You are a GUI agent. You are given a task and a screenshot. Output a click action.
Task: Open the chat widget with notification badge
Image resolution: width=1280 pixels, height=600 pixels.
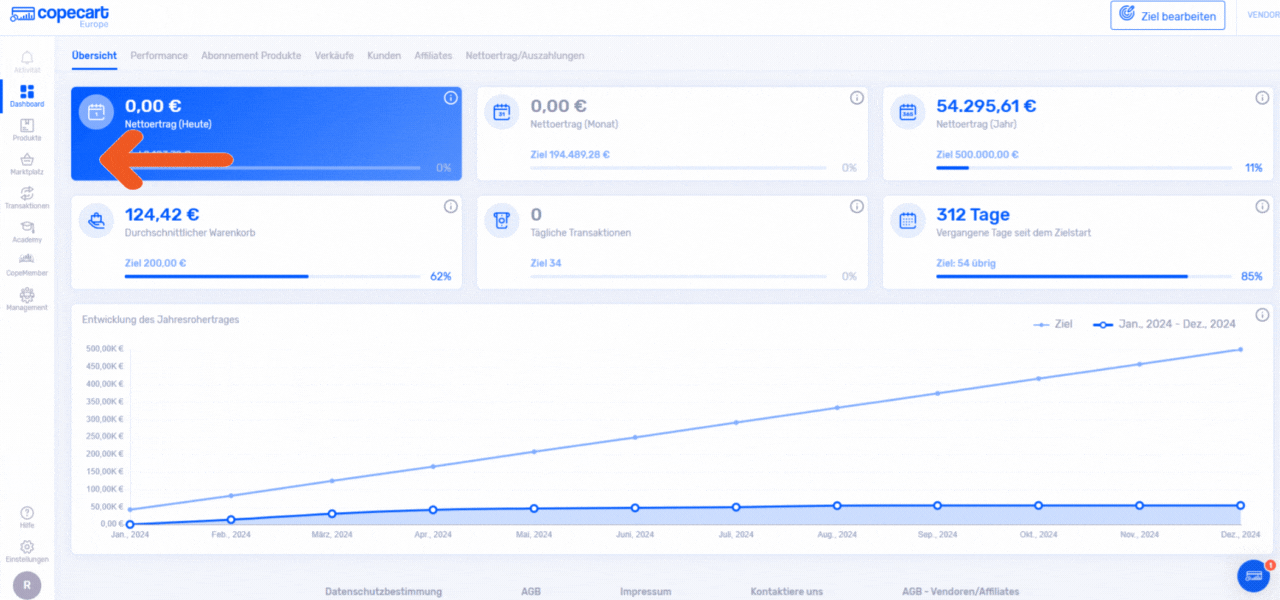click(1253, 575)
